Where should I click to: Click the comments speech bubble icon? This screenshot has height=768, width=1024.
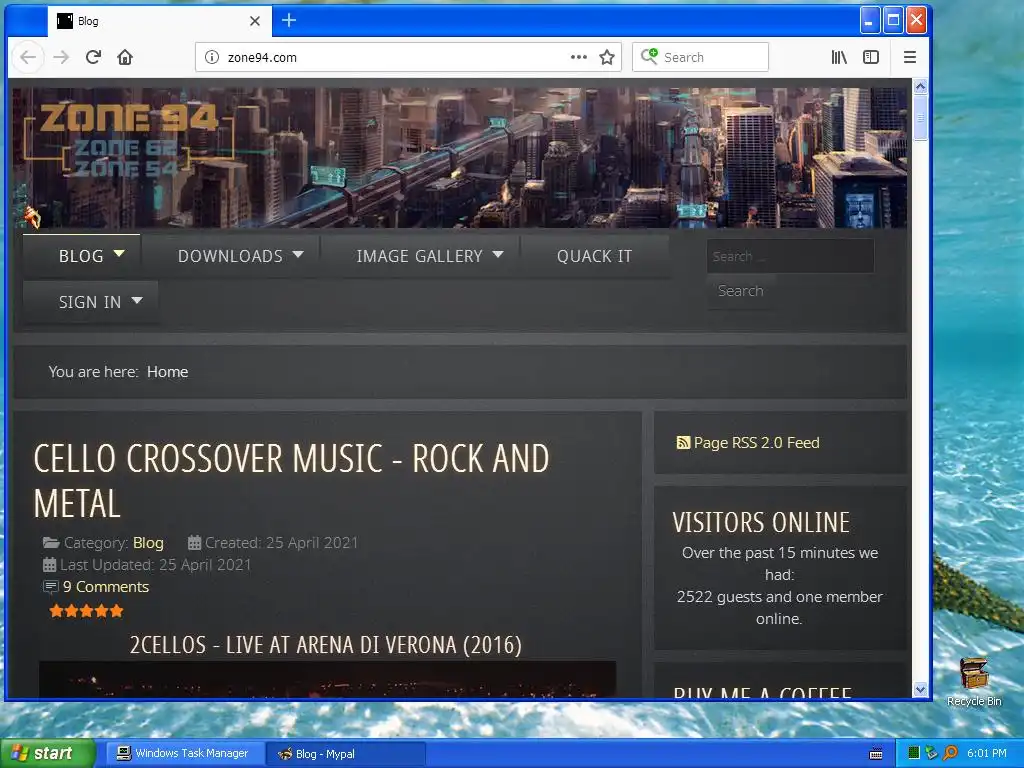click(x=50, y=586)
